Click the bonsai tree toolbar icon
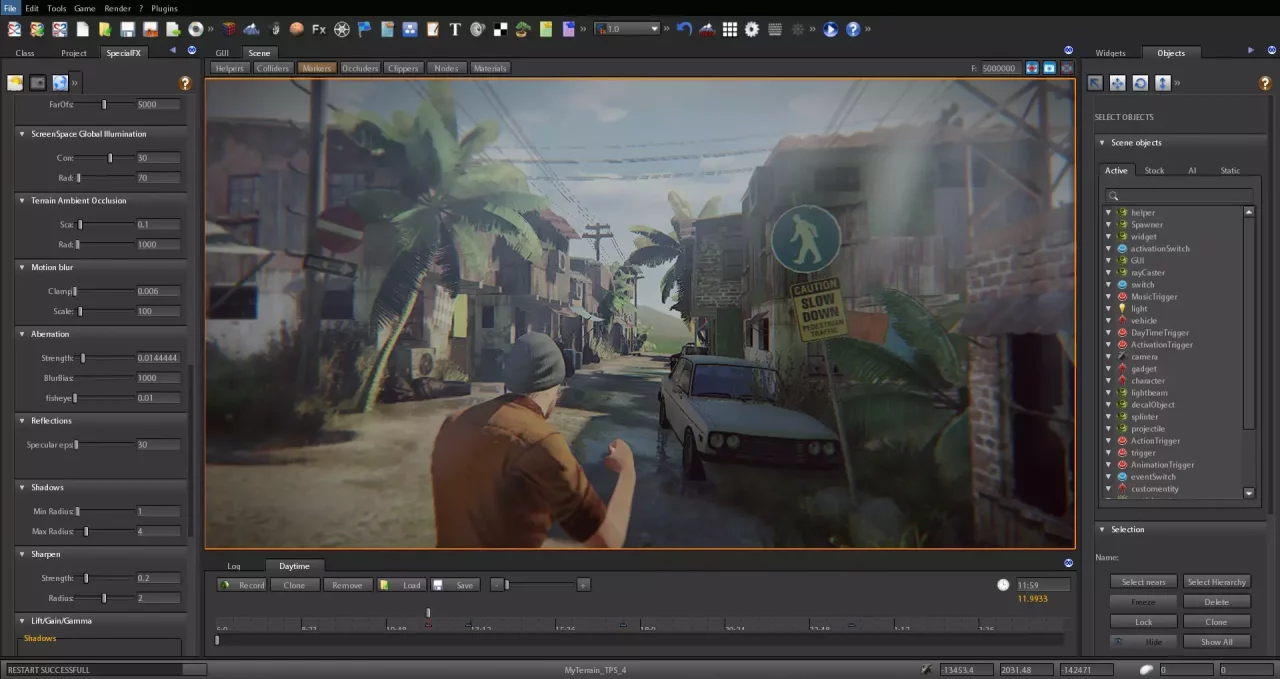This screenshot has height=679, width=1280. (x=522, y=29)
